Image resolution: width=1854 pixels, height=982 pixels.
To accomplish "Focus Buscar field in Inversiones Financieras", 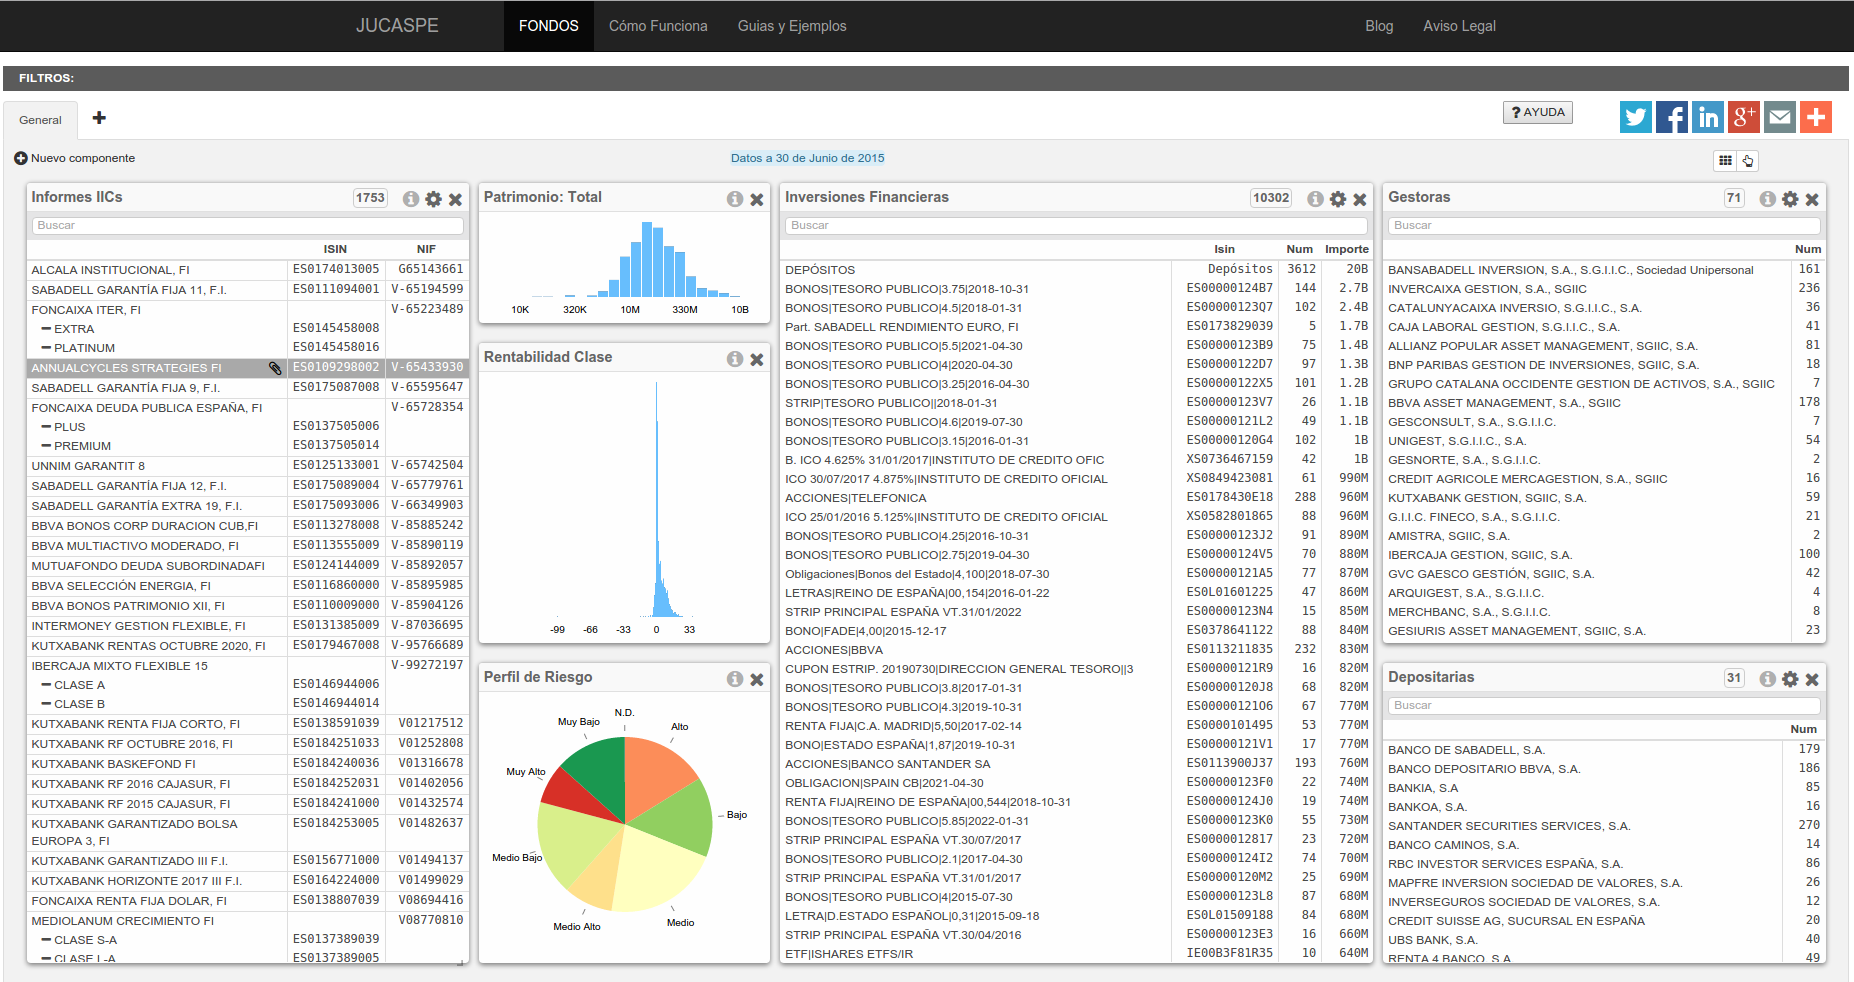I will point(1076,226).
